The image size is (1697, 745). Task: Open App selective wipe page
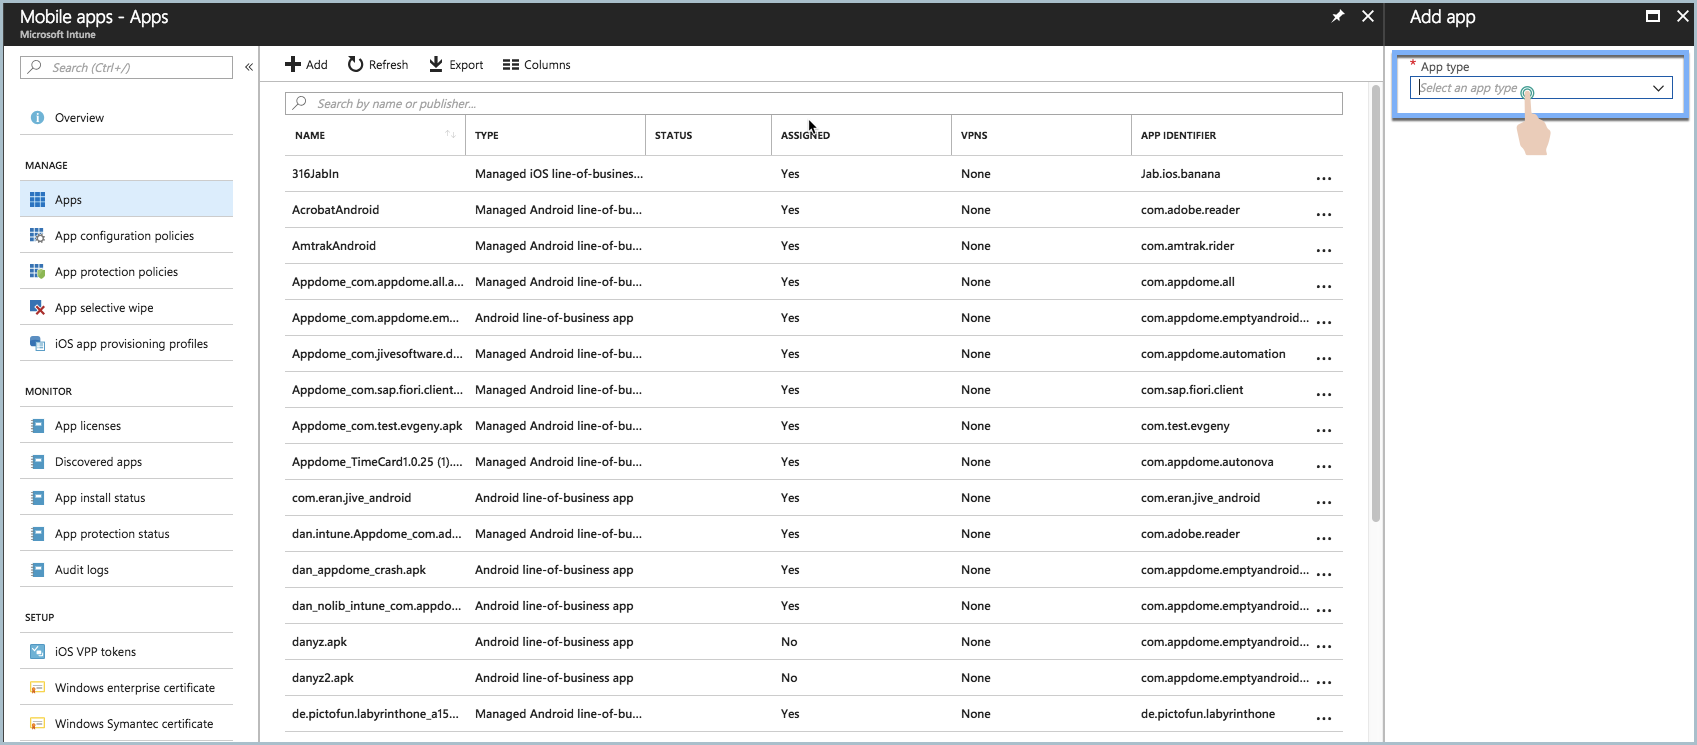click(x=104, y=308)
